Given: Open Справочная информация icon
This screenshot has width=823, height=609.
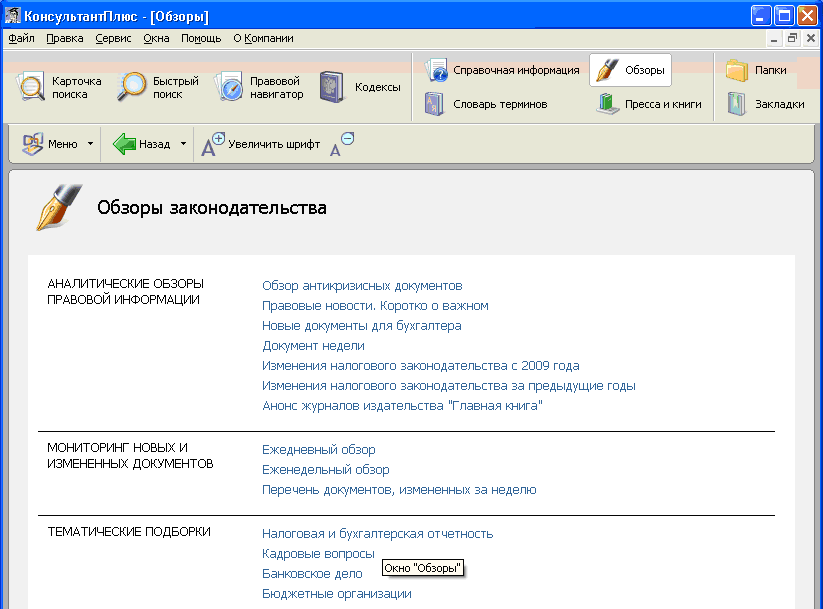Looking at the screenshot, I should click(x=437, y=70).
